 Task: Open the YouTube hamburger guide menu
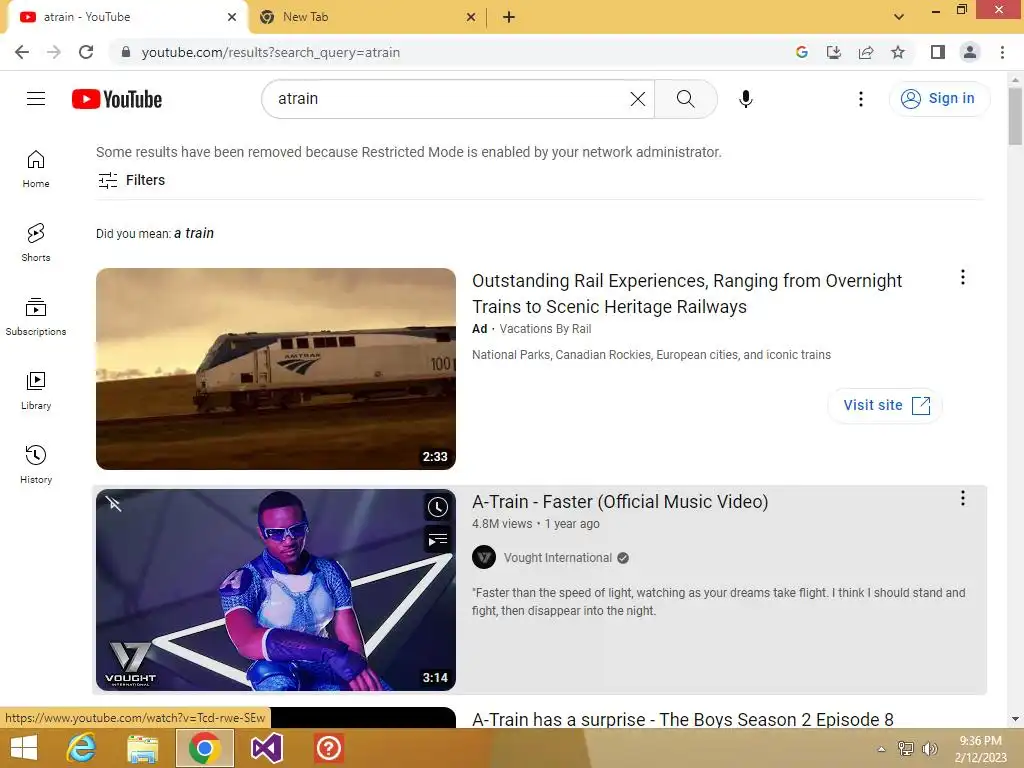pos(36,99)
